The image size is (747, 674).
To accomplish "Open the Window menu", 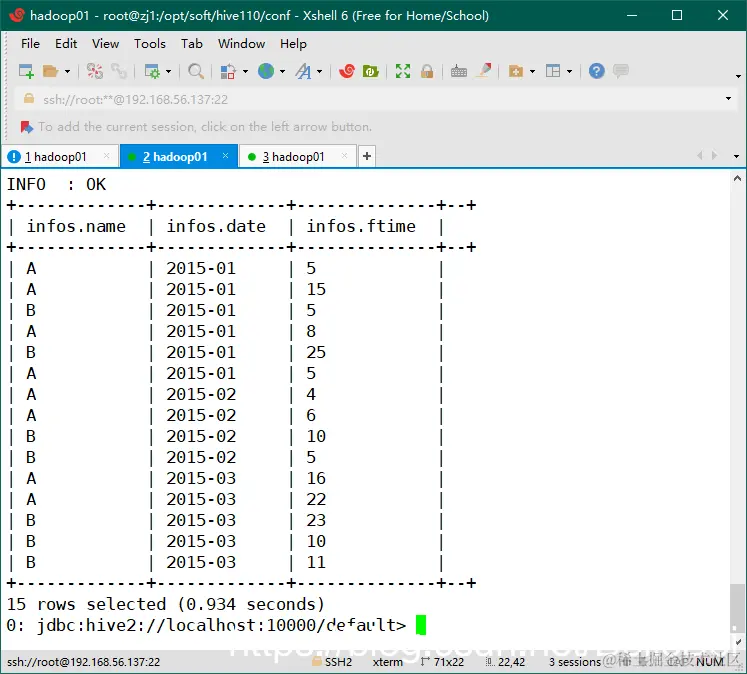I will [x=242, y=44].
